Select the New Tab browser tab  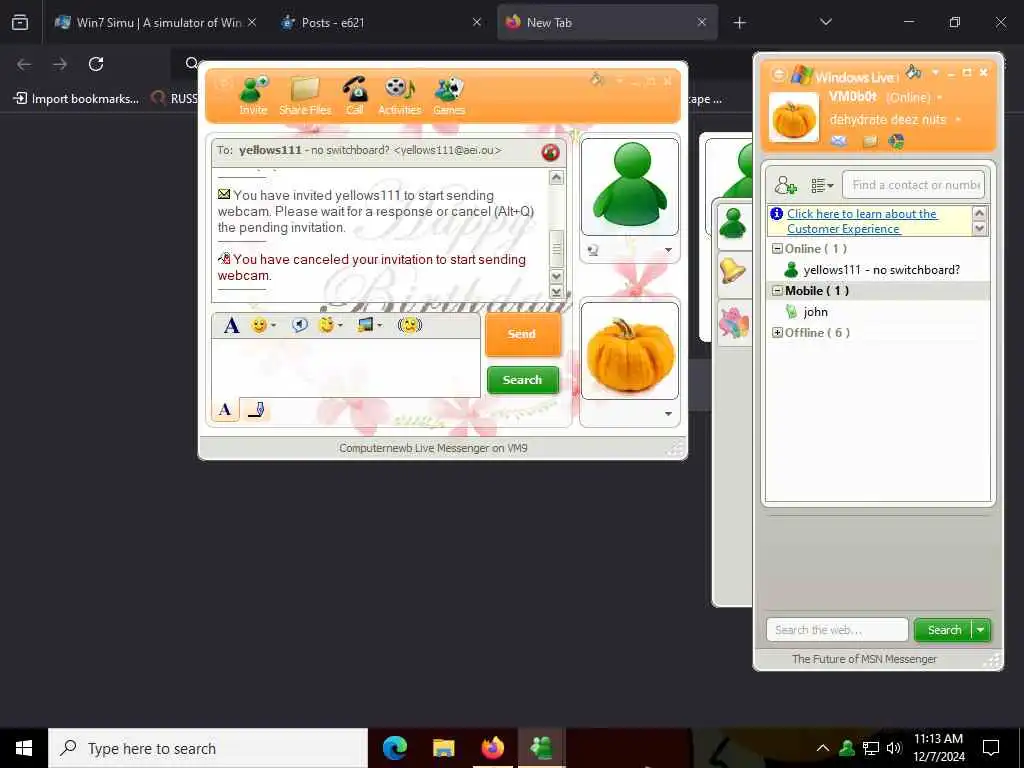pos(607,22)
